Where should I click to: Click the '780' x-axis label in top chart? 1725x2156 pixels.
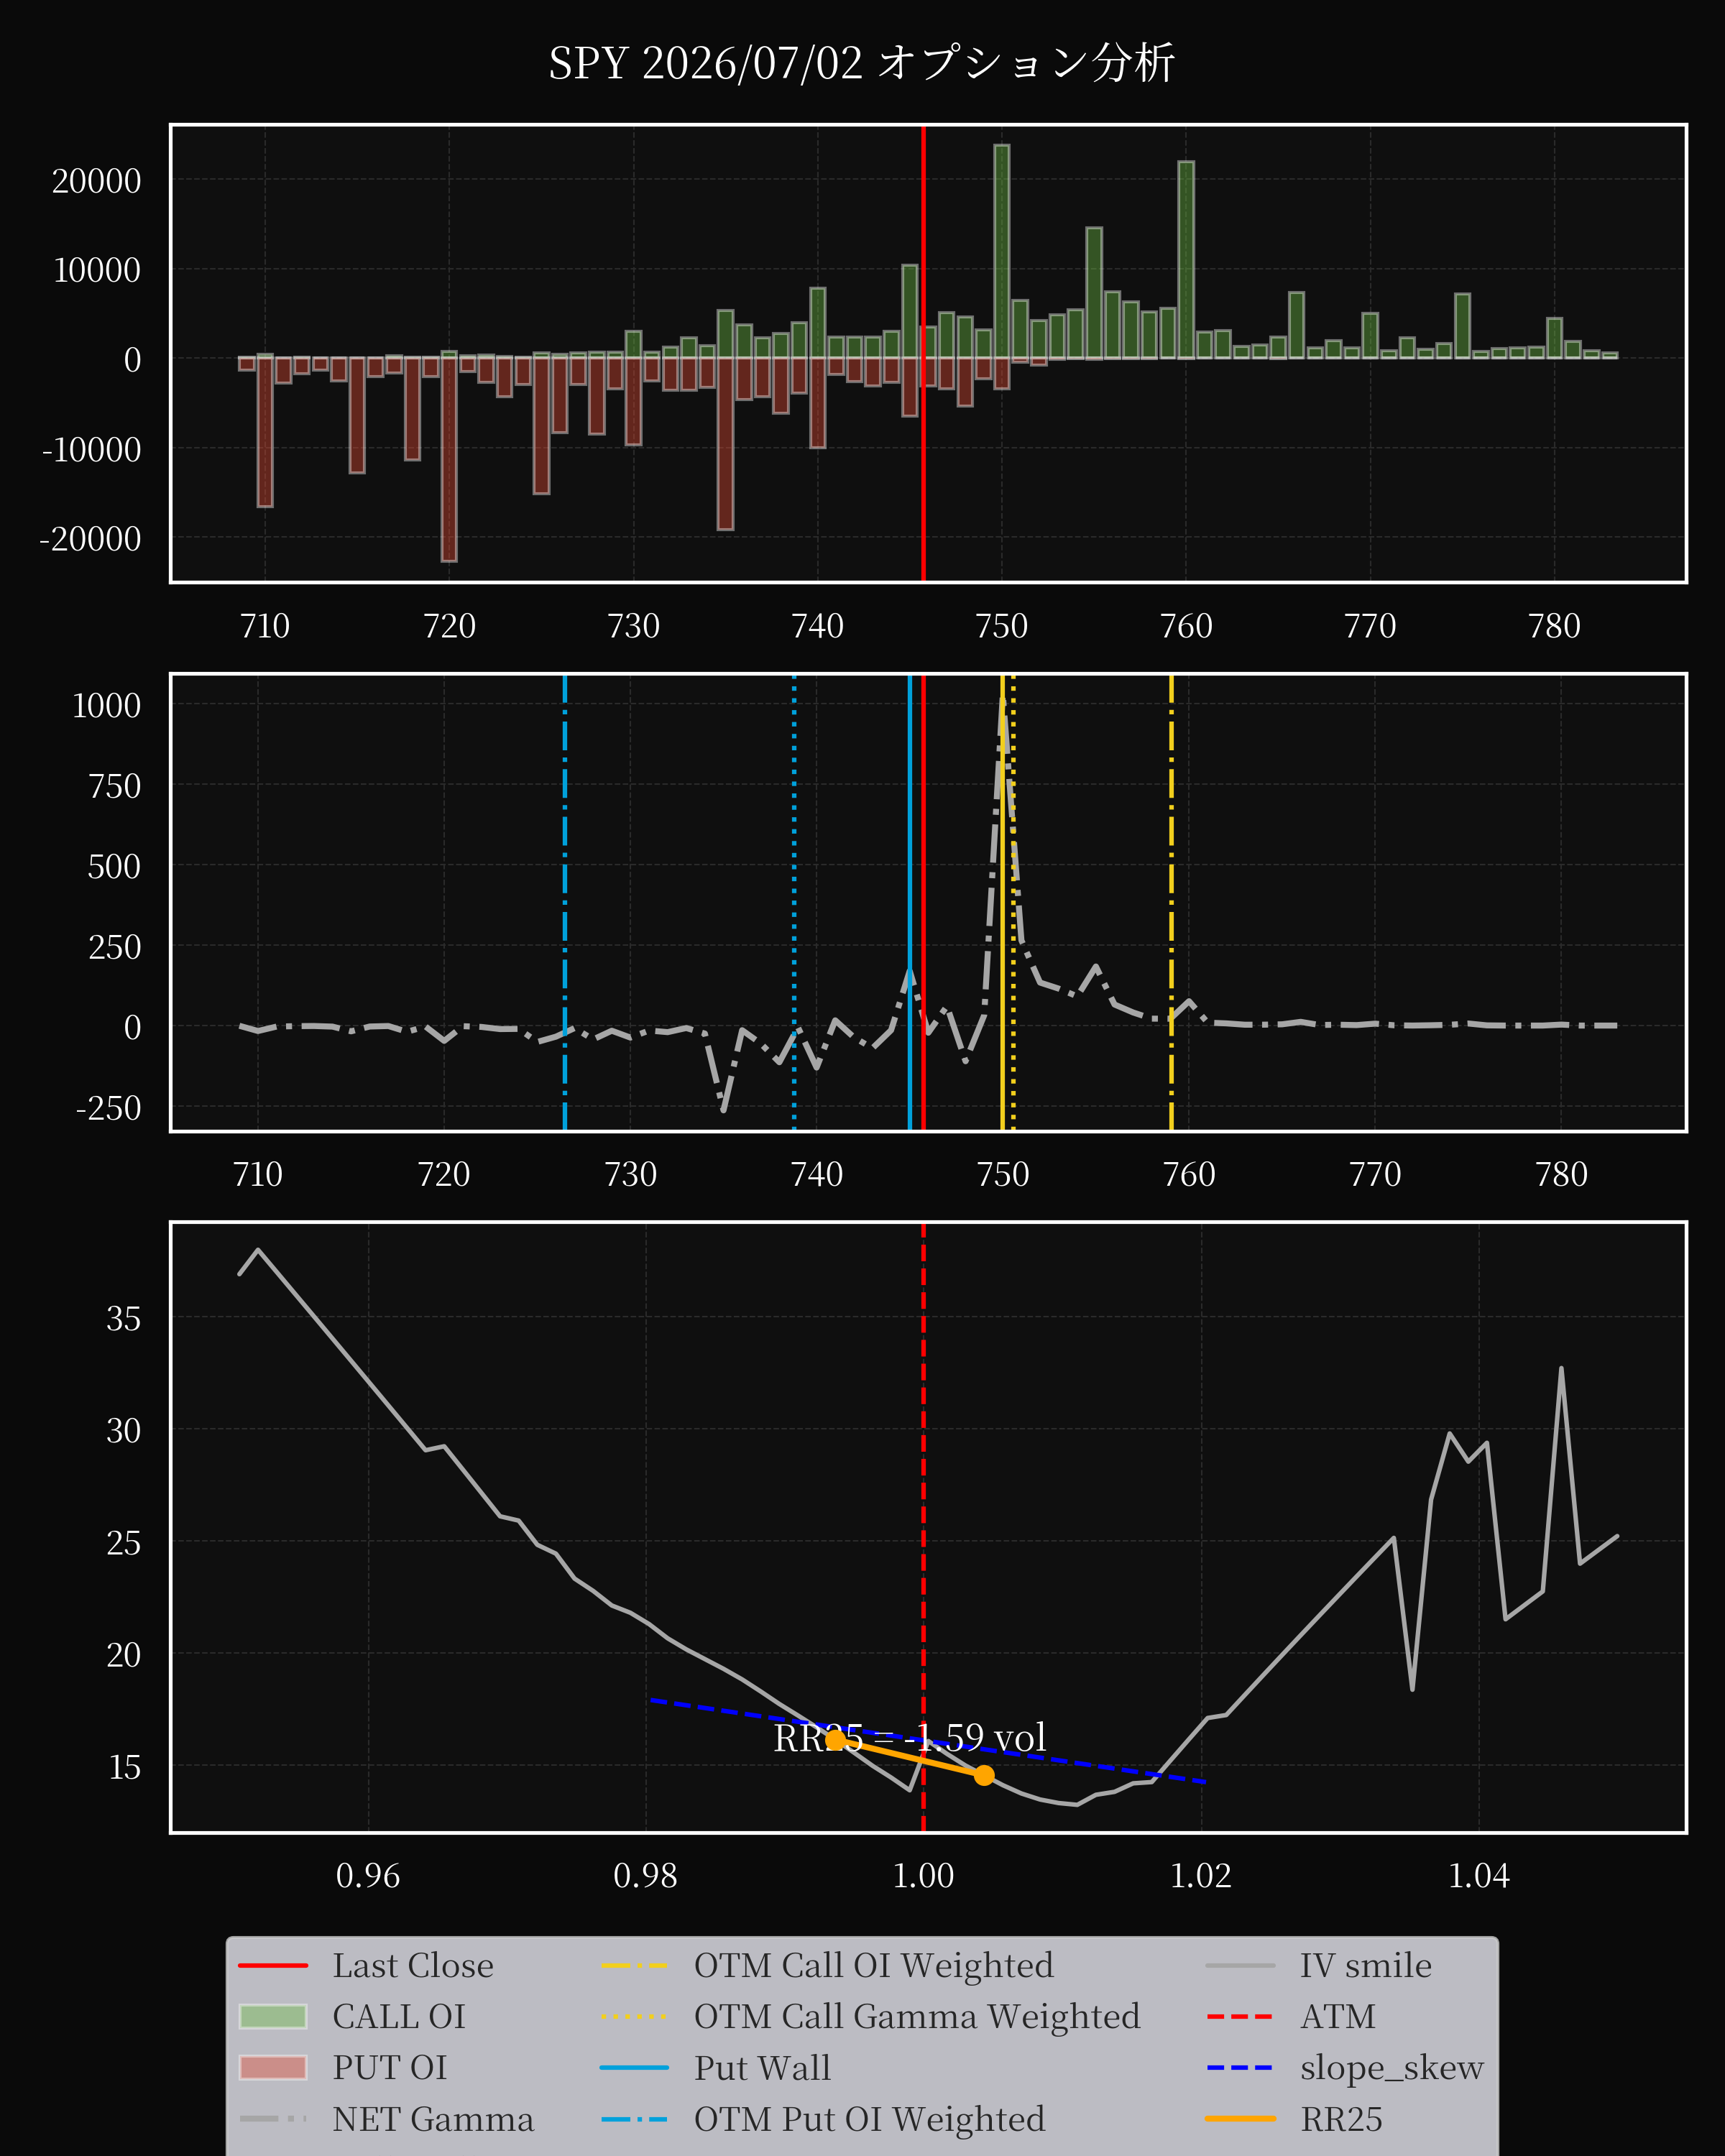click(1554, 626)
